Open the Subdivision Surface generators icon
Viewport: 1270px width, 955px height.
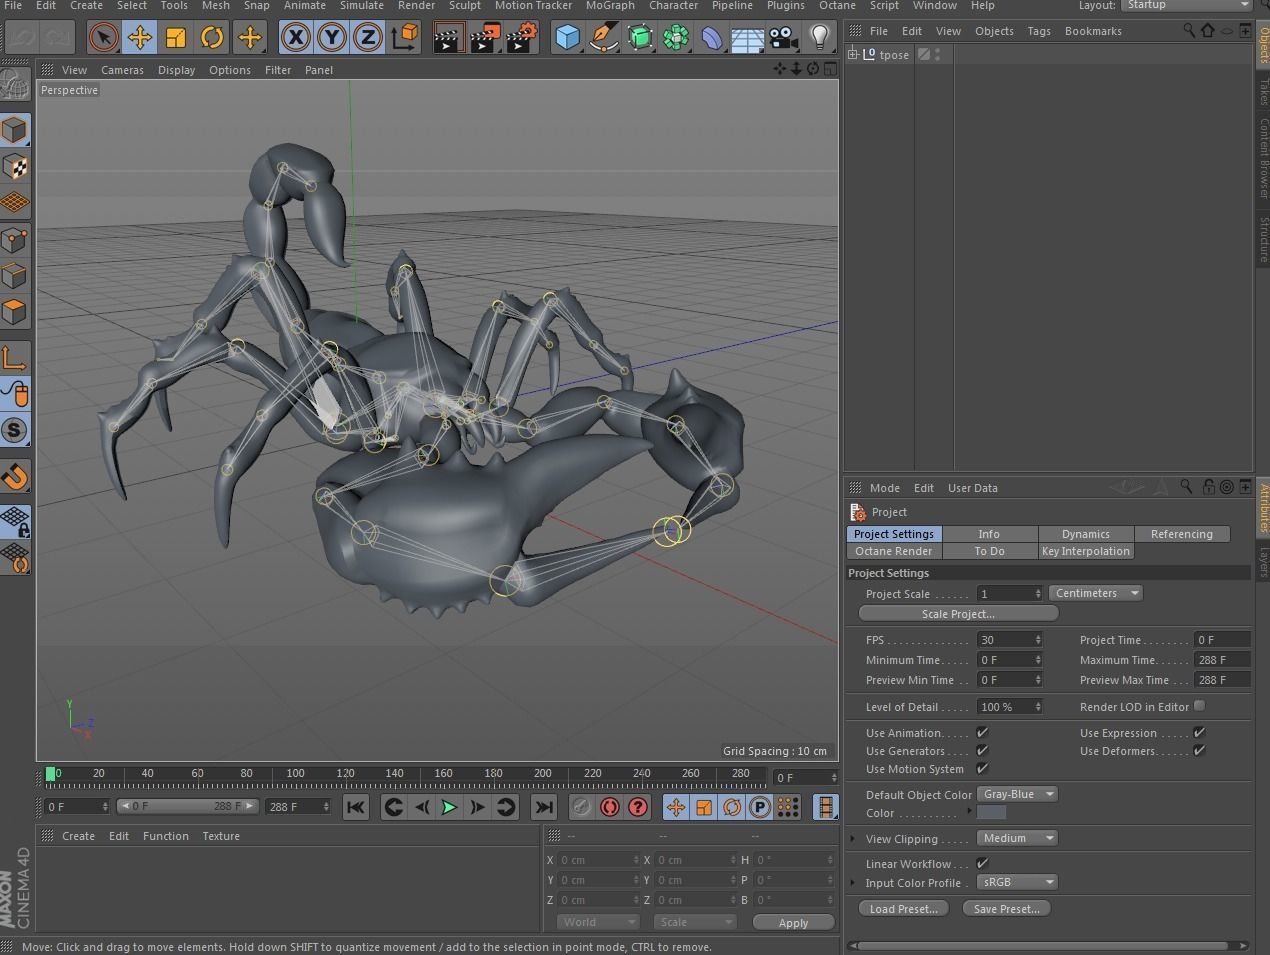pos(639,38)
